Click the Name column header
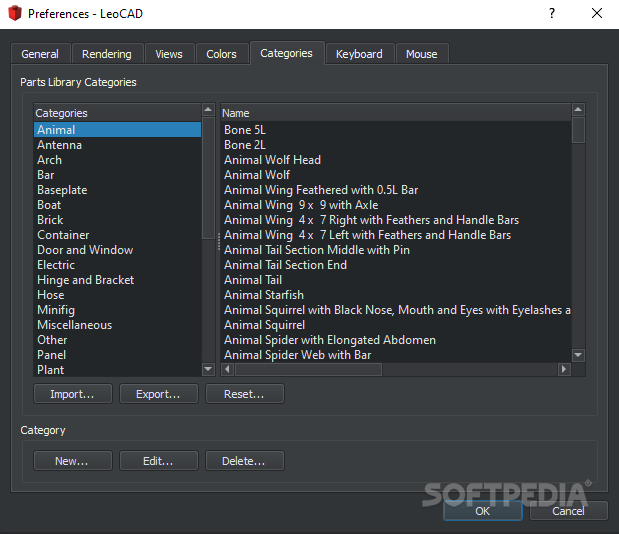 (x=396, y=113)
